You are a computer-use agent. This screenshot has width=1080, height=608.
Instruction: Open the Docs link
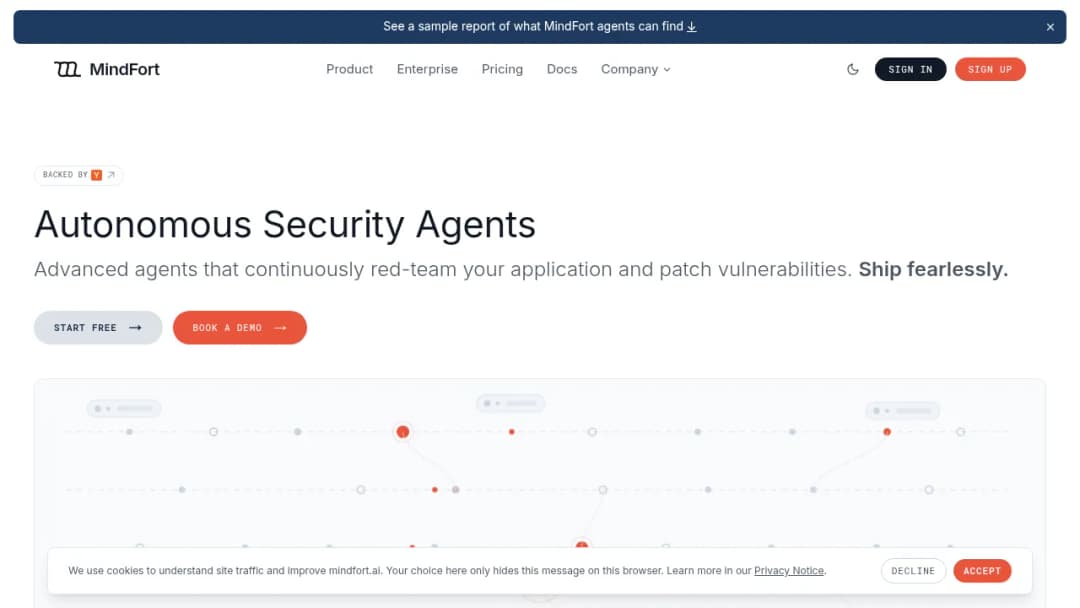[562, 69]
